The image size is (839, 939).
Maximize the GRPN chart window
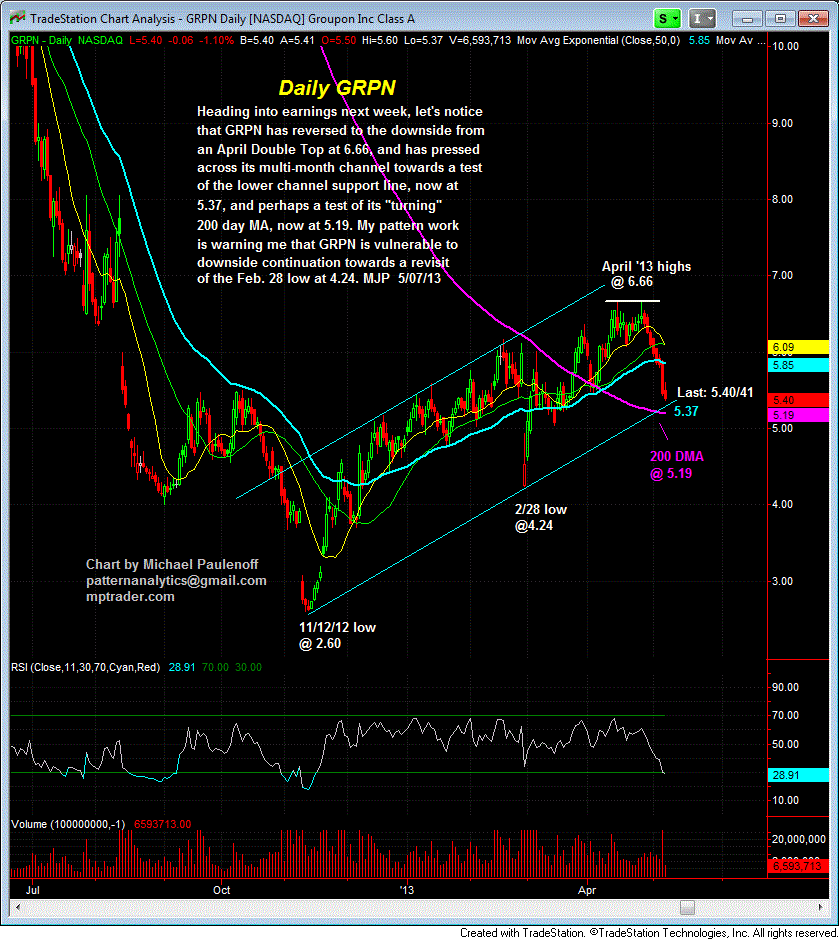780,19
